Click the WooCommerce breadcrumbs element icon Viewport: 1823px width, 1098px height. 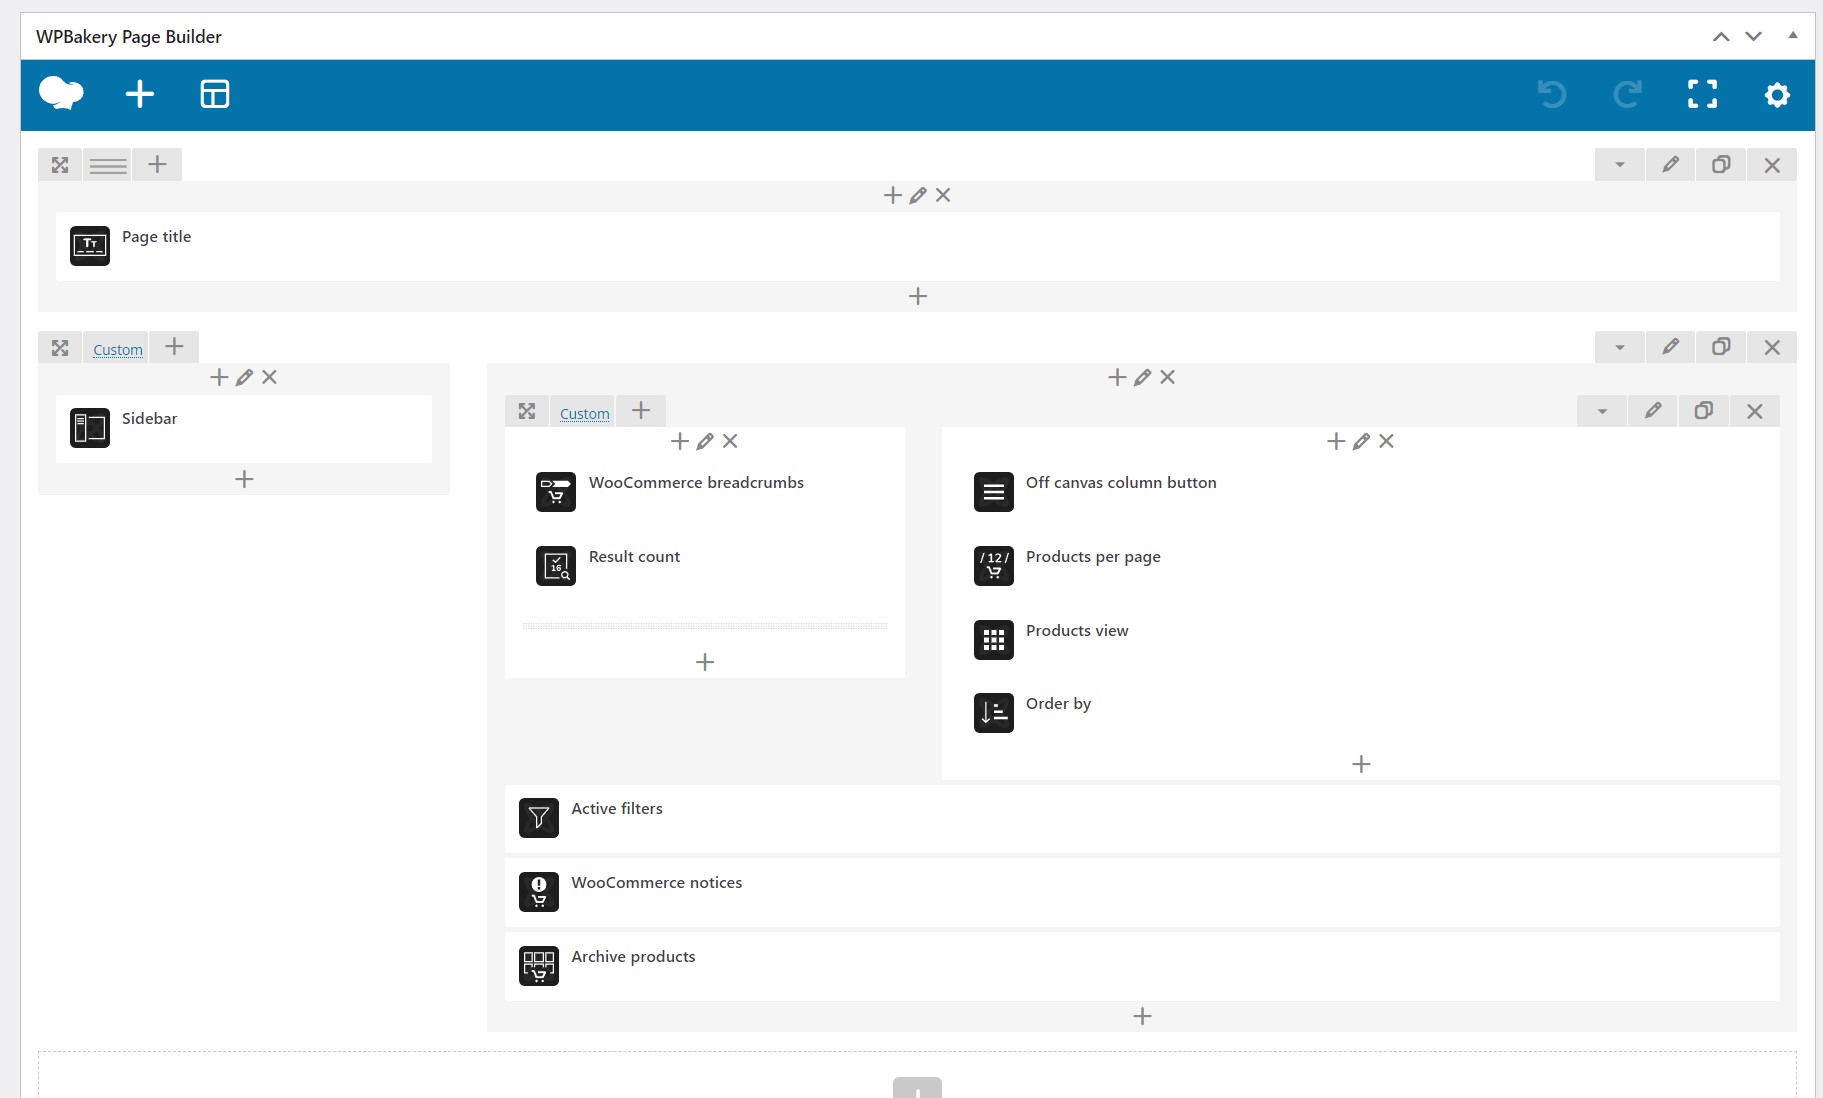556,492
